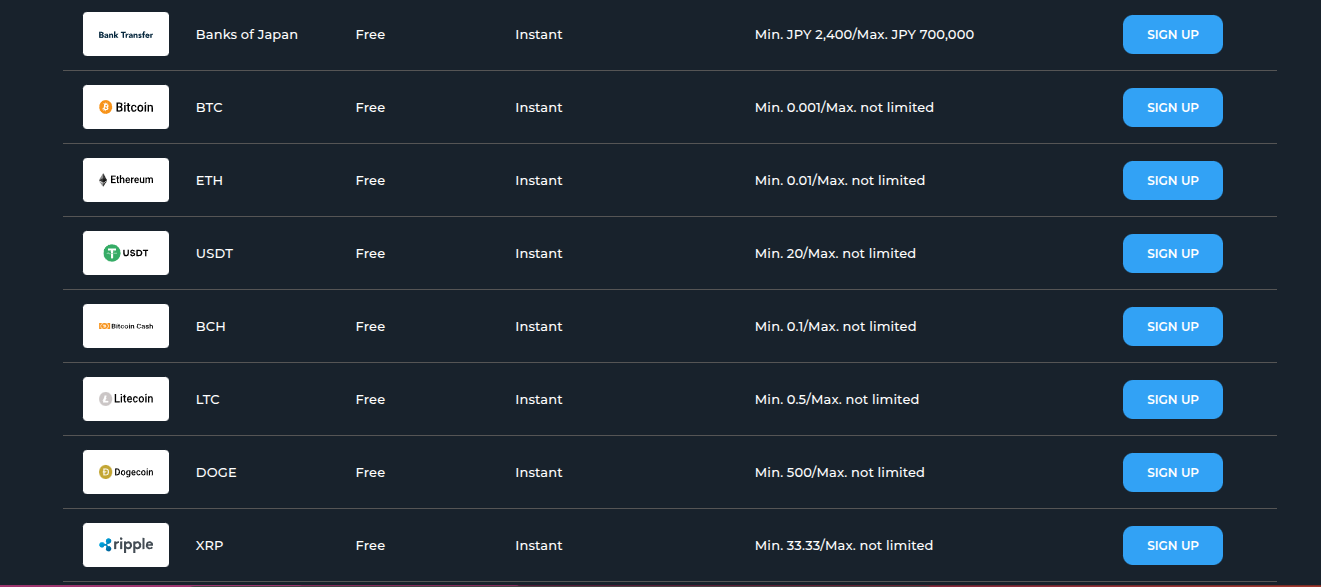Click the Ripple payment logo
Viewport: 1321px width, 587px height.
coord(126,545)
